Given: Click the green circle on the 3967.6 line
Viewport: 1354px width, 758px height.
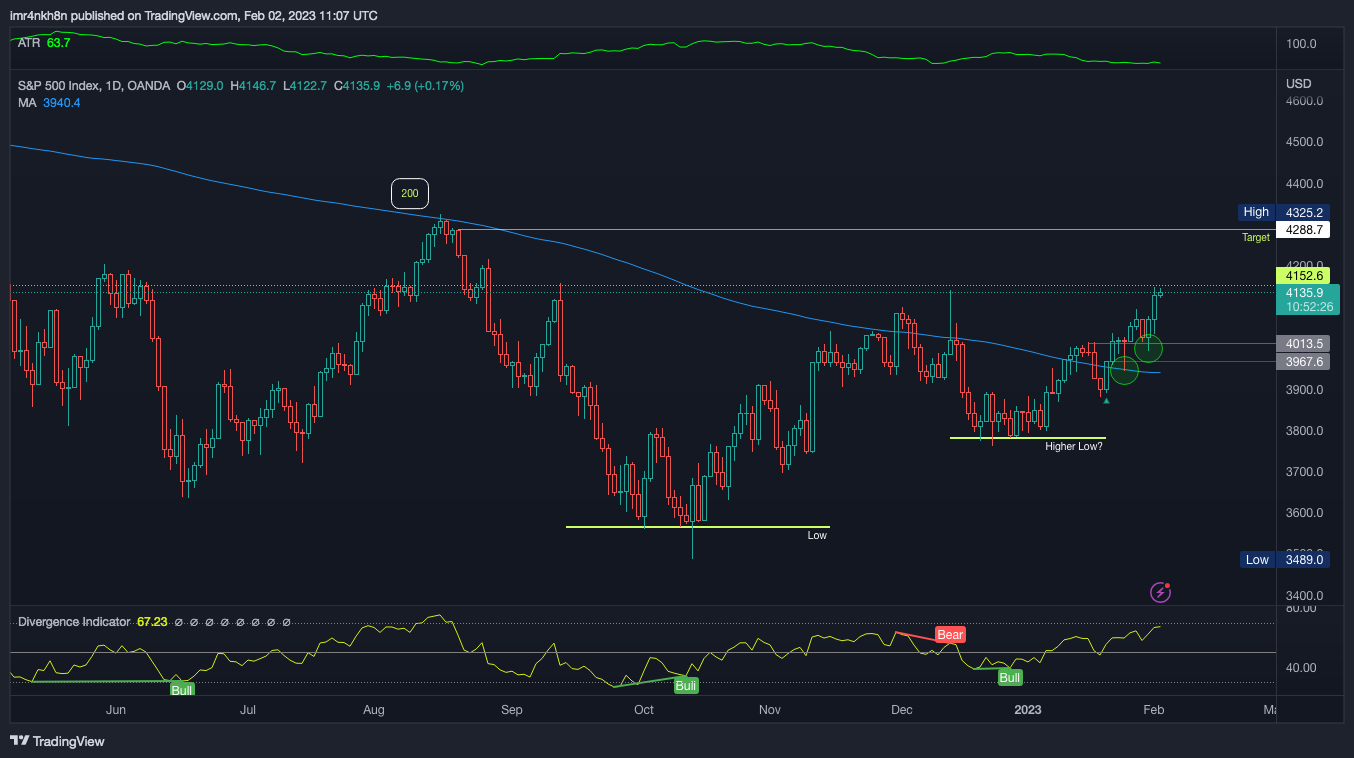Looking at the screenshot, I should pos(1125,370).
